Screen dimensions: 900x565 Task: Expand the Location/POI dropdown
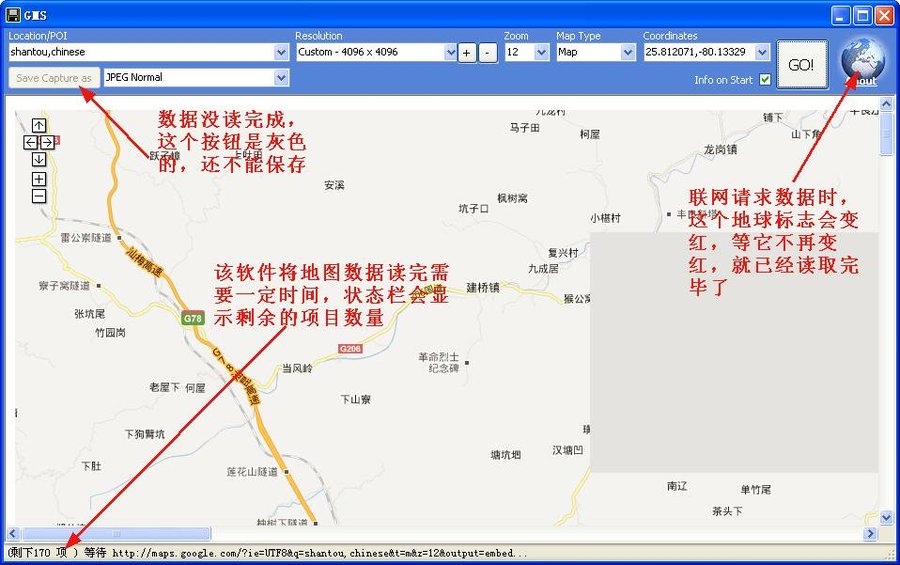pyautogui.click(x=282, y=52)
